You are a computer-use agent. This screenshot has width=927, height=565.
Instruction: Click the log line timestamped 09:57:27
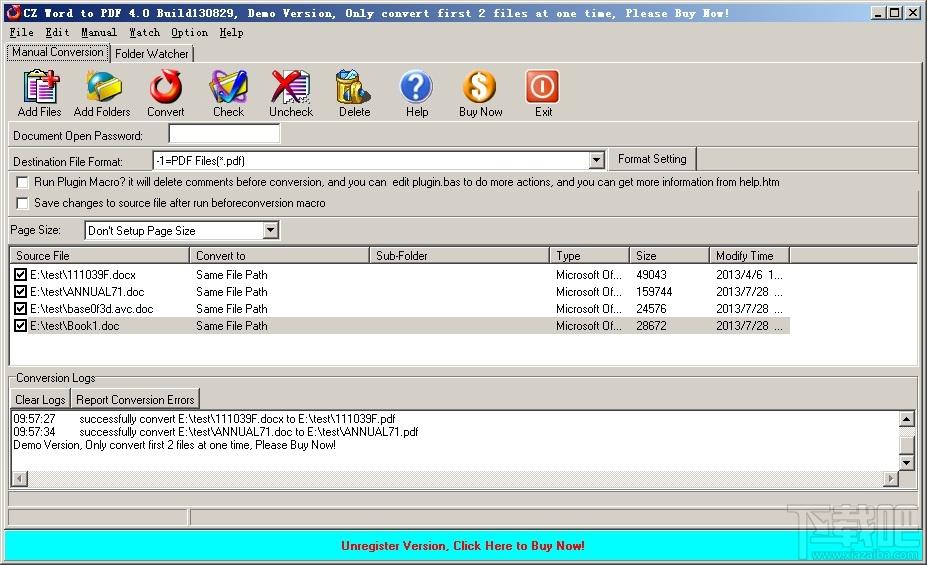205,419
